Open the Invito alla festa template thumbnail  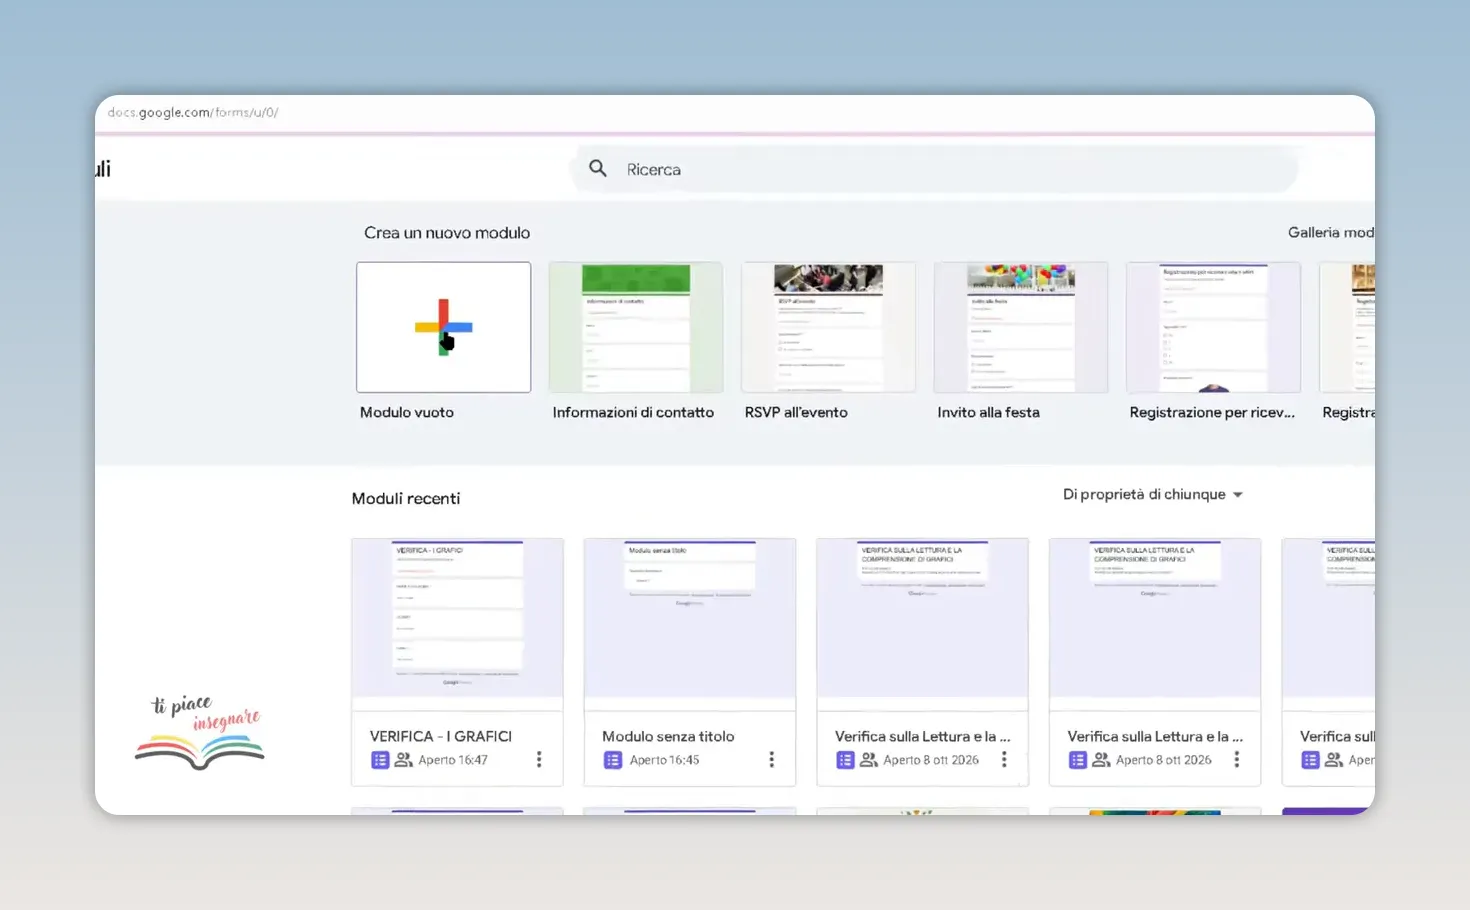coord(1021,327)
